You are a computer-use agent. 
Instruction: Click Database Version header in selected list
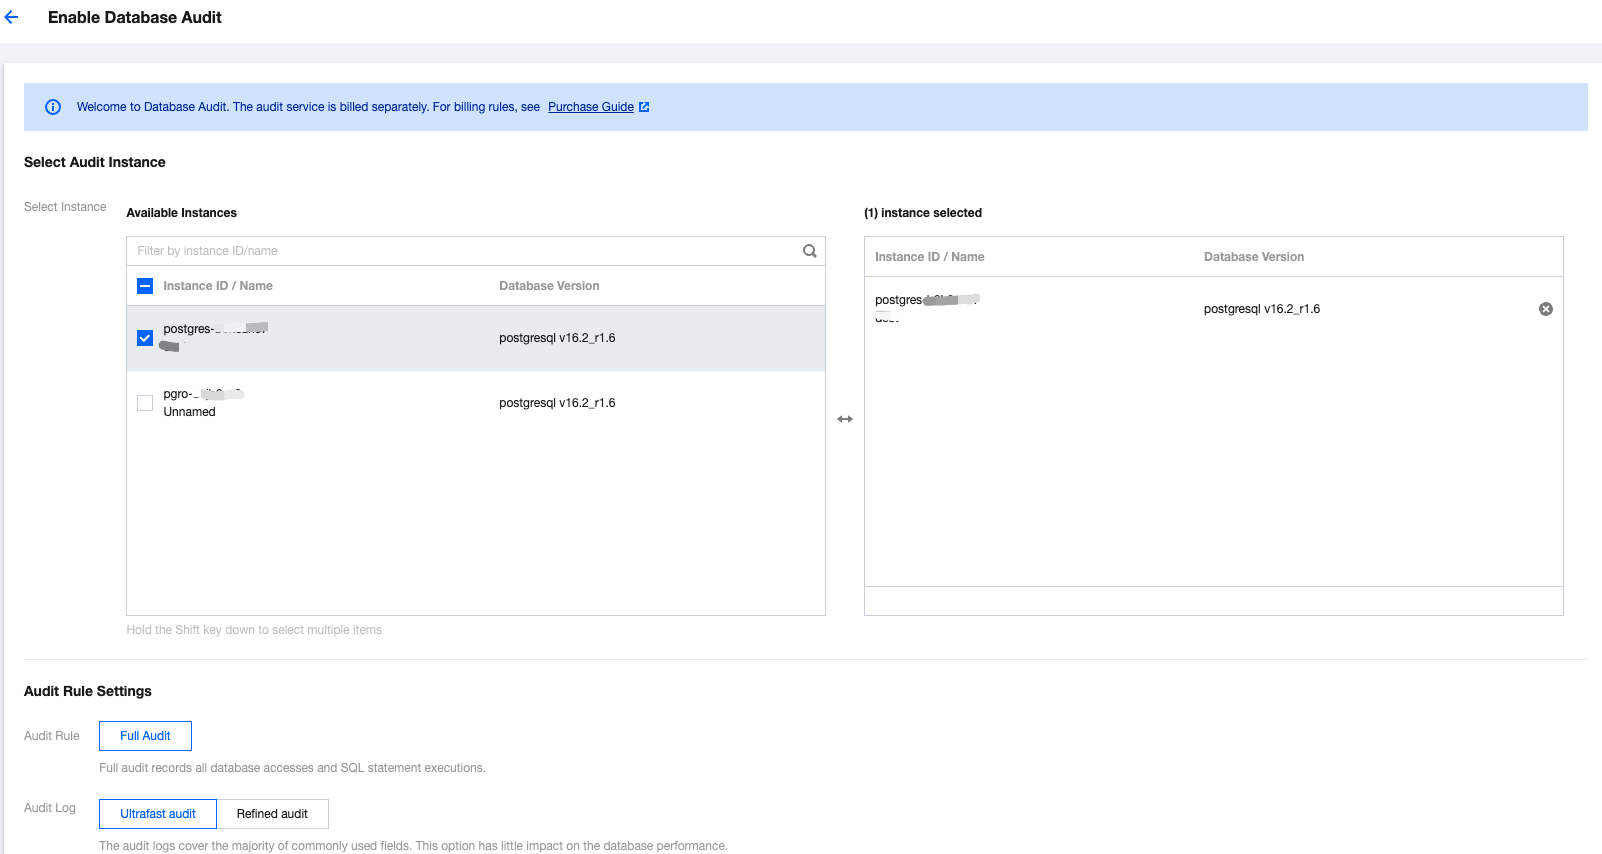coord(1253,257)
